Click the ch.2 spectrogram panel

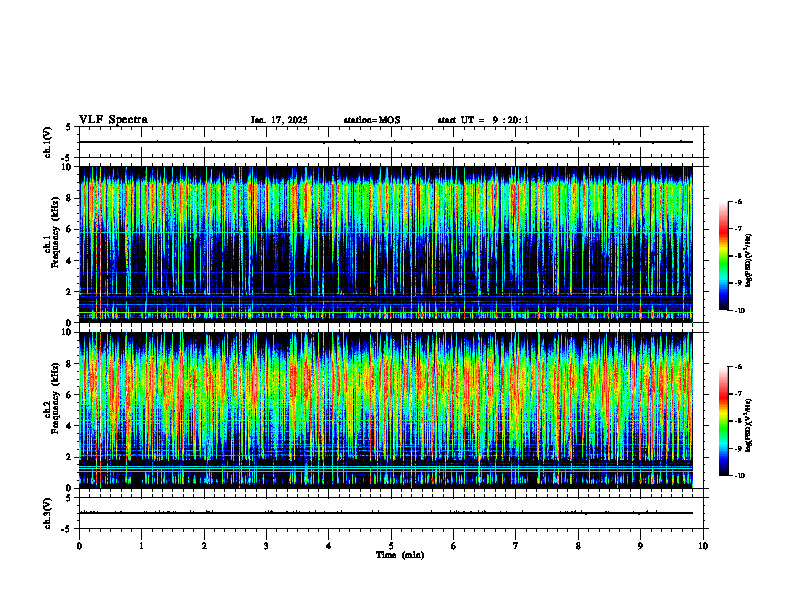point(386,410)
